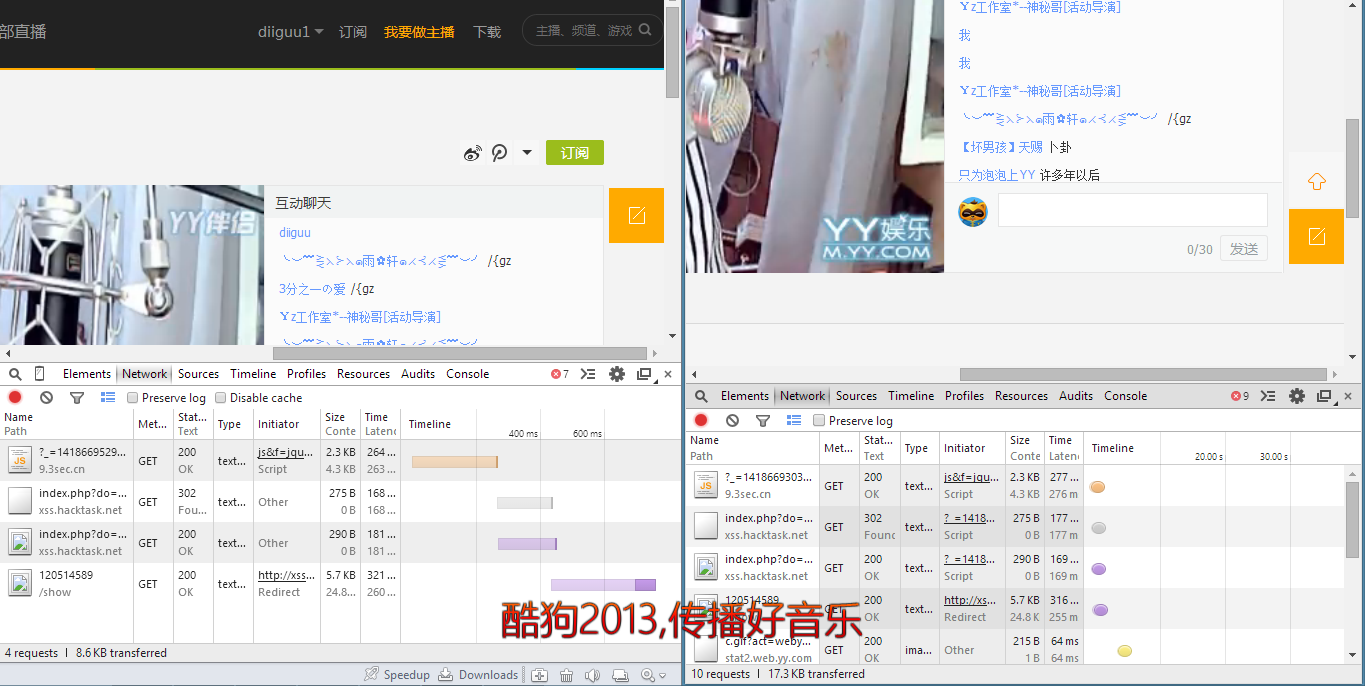This screenshot has width=1365, height=686.
Task: Click the red record button in left Network panel
Action: tap(15, 397)
